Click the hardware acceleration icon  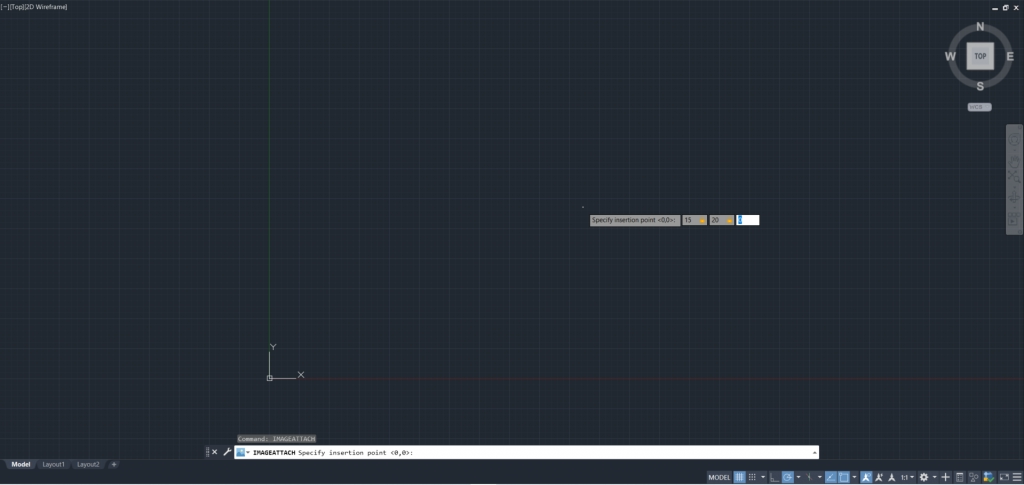pos(989,477)
